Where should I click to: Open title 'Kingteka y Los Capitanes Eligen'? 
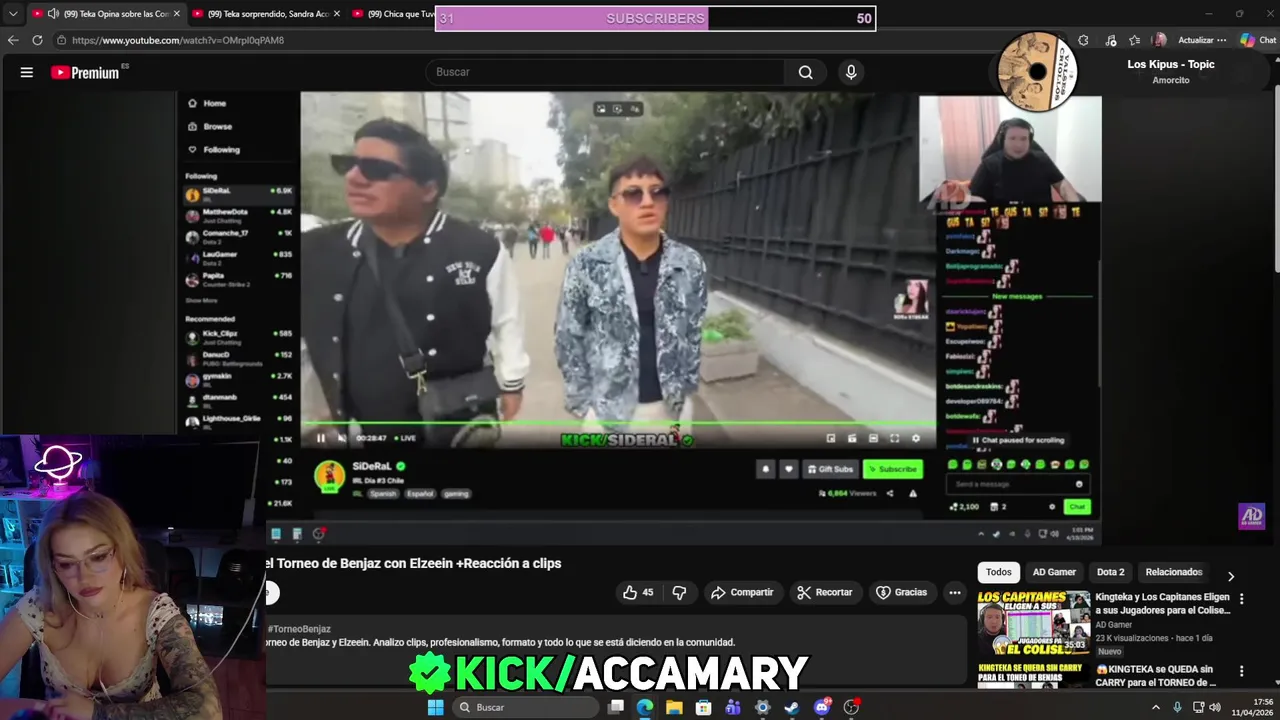click(1164, 604)
